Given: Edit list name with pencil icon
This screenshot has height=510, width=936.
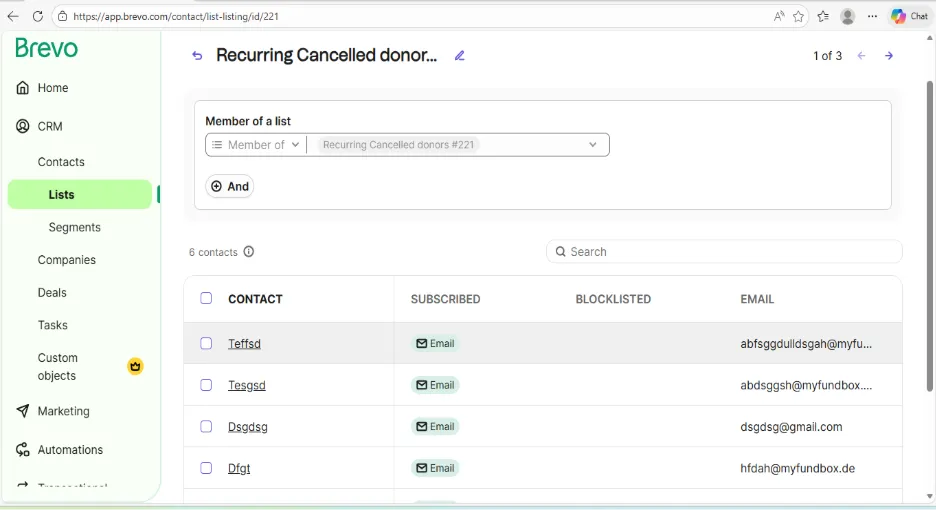Looking at the screenshot, I should click(x=459, y=56).
